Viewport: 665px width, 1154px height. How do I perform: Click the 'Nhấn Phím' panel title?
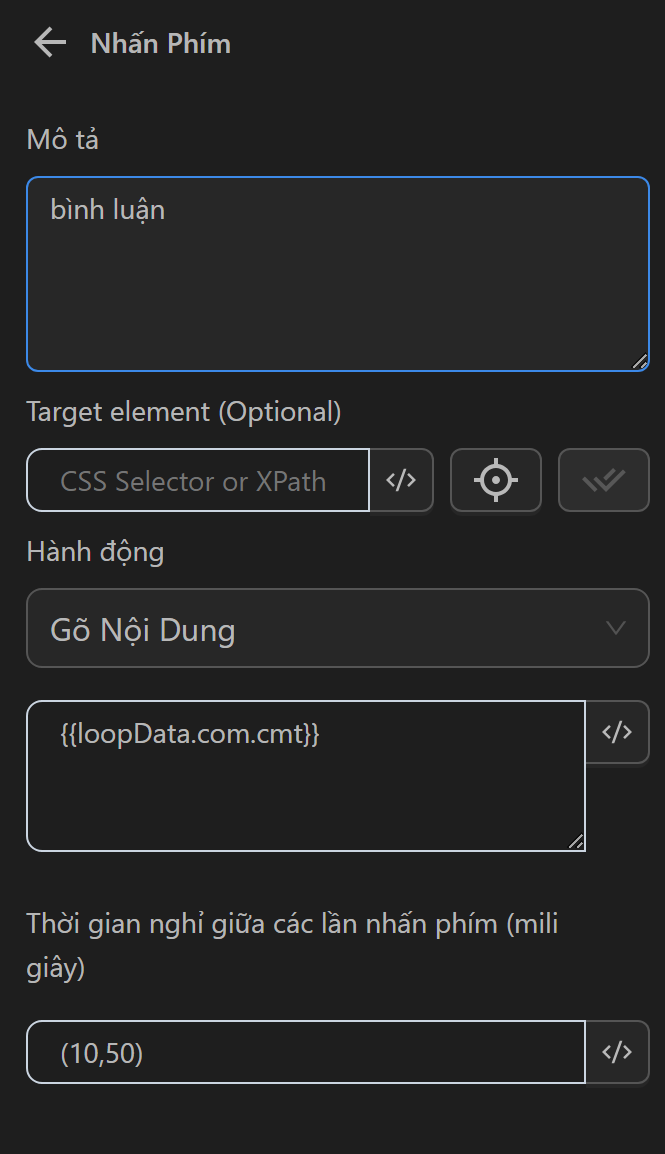tap(161, 44)
